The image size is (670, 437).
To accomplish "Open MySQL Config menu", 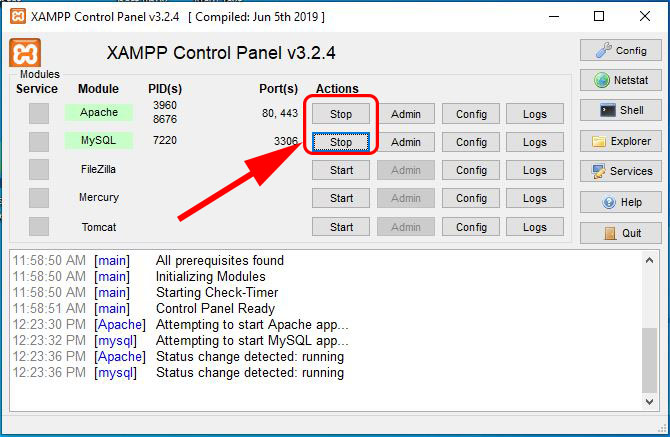I will [471, 142].
